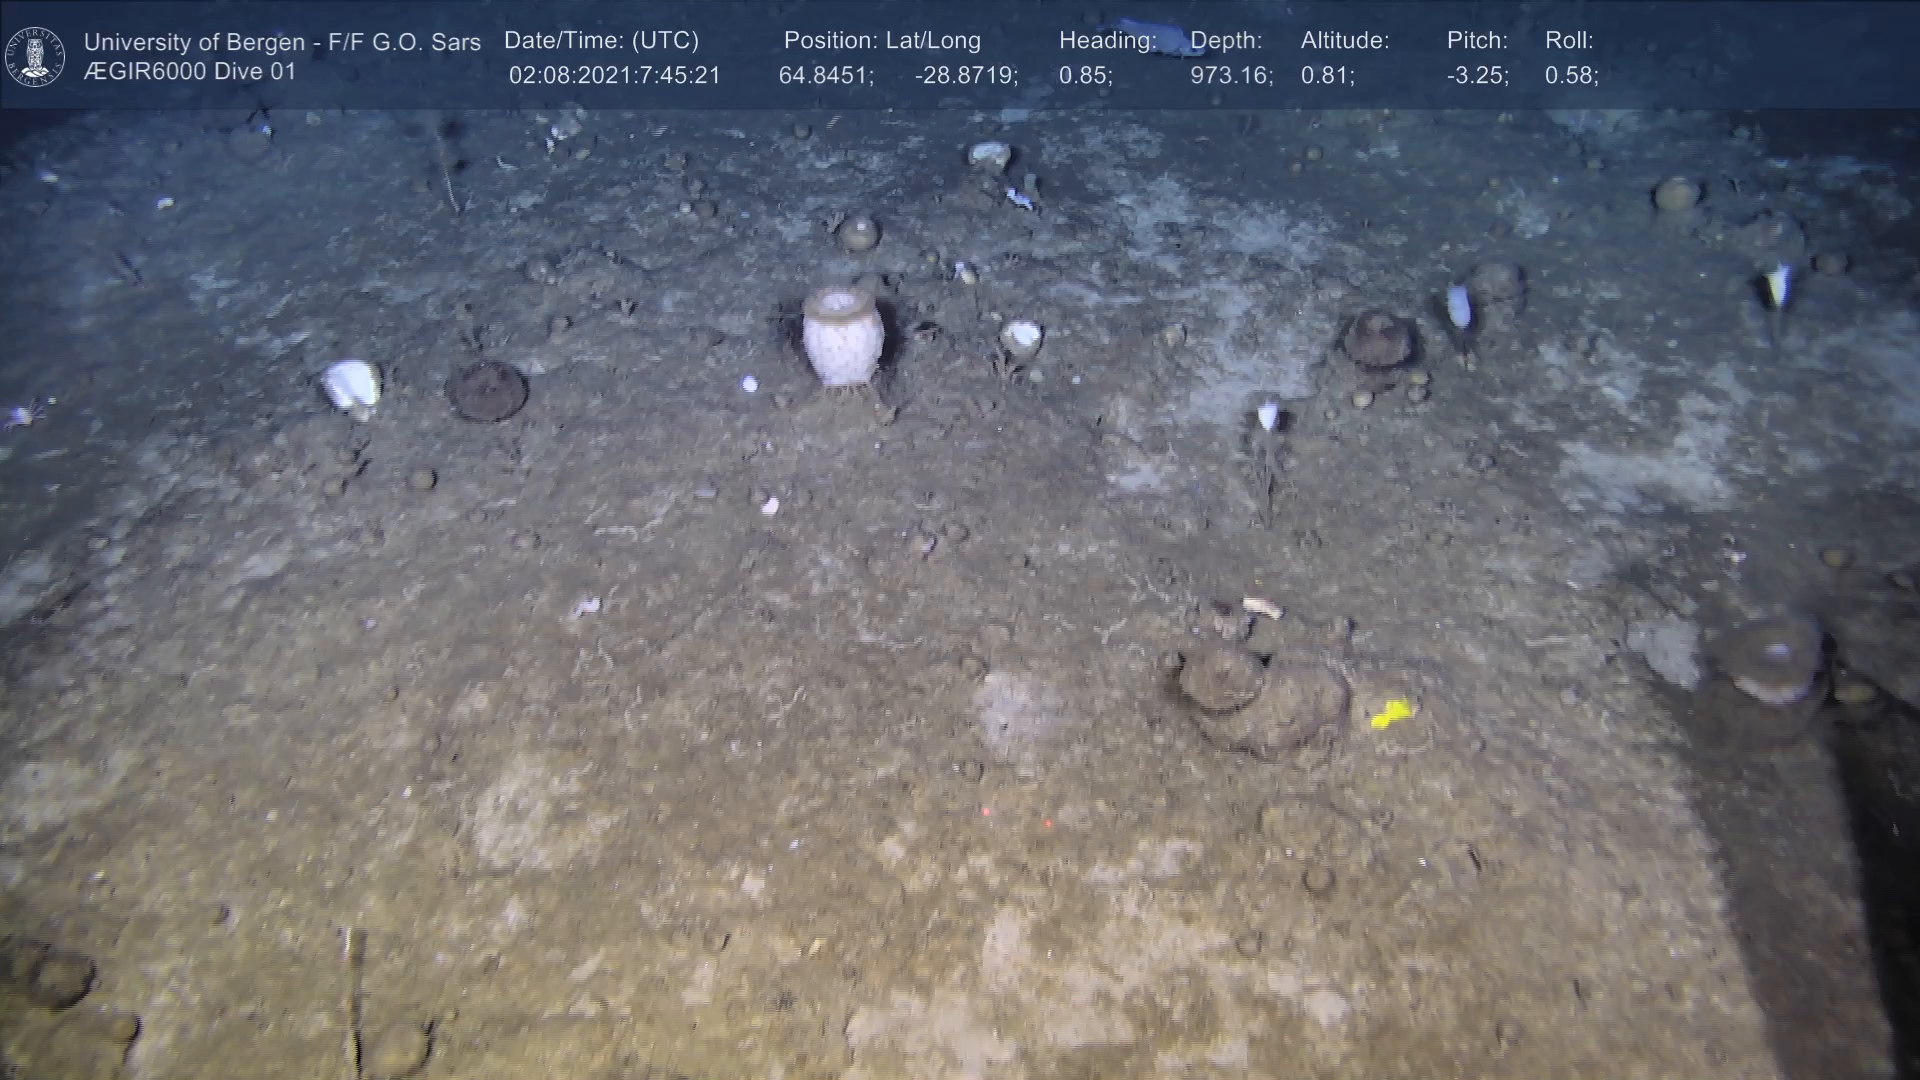Click the ÆGIR6000 Dive 01 label

pyautogui.click(x=190, y=72)
